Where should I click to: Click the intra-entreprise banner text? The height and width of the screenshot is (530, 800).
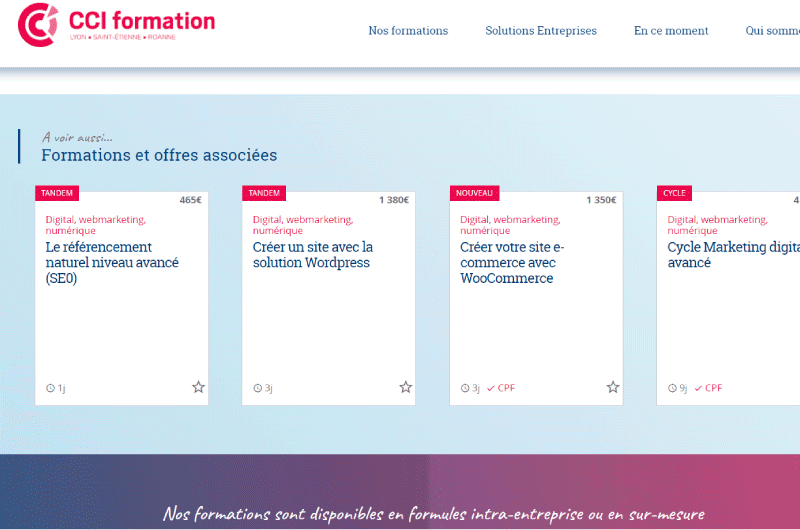click(x=434, y=514)
